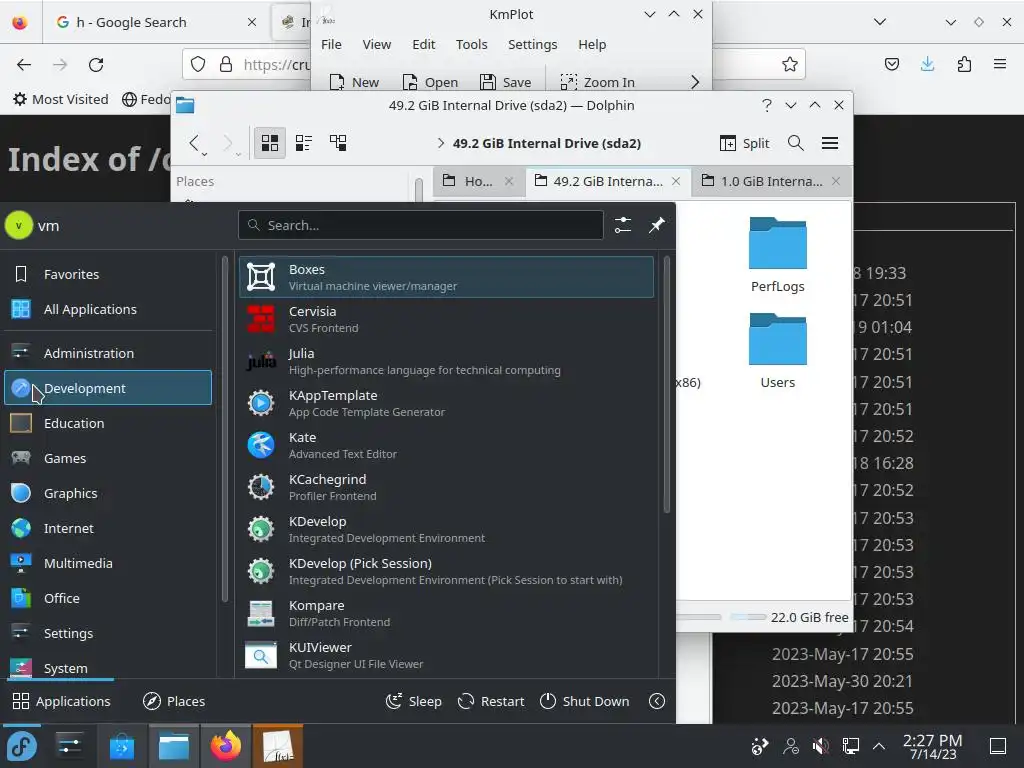Start Julia technical computing language
Screen dimensions: 1024x768
point(446,361)
